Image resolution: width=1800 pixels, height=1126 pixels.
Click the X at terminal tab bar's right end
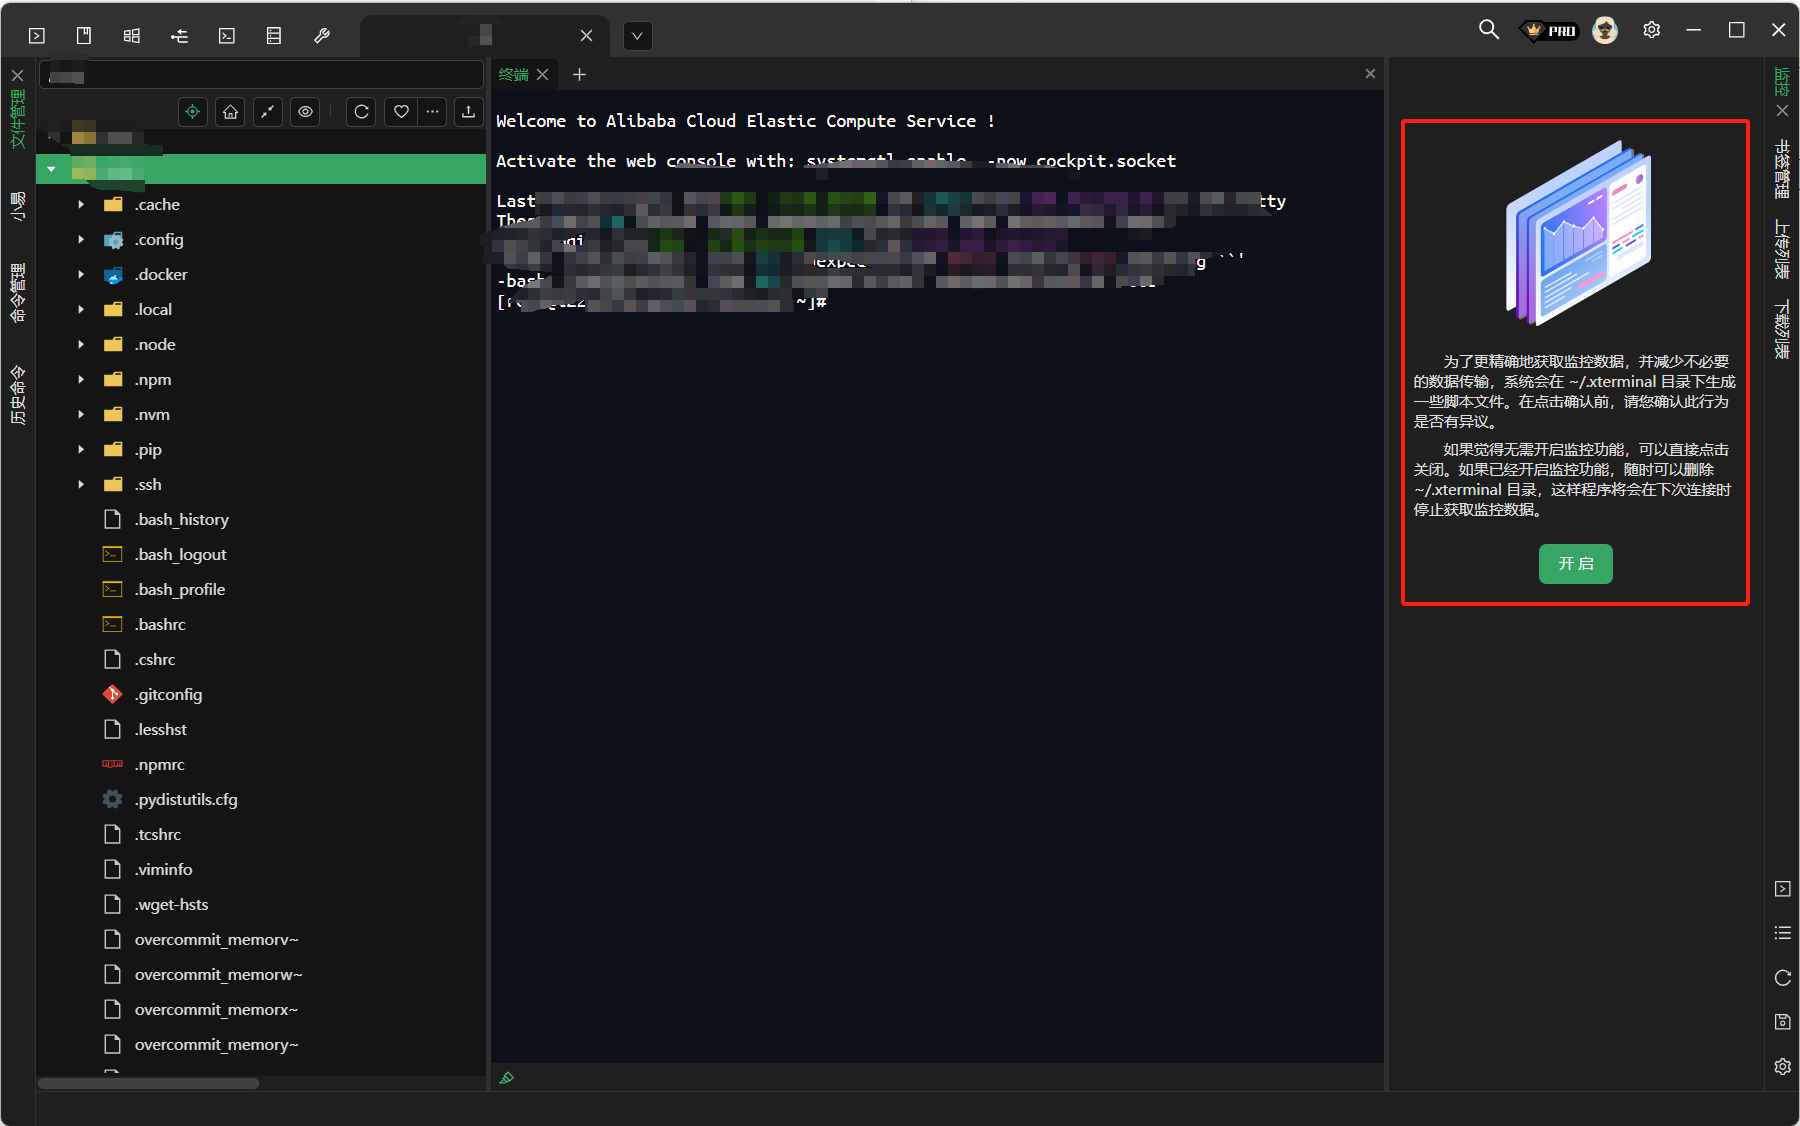point(1370,74)
